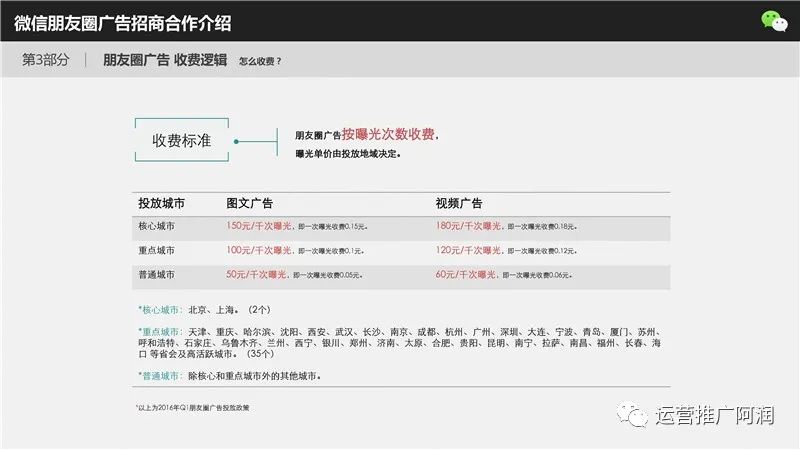
Task: Click the heading 朋友圈广告 收费逻辑
Action: [x=165, y=60]
